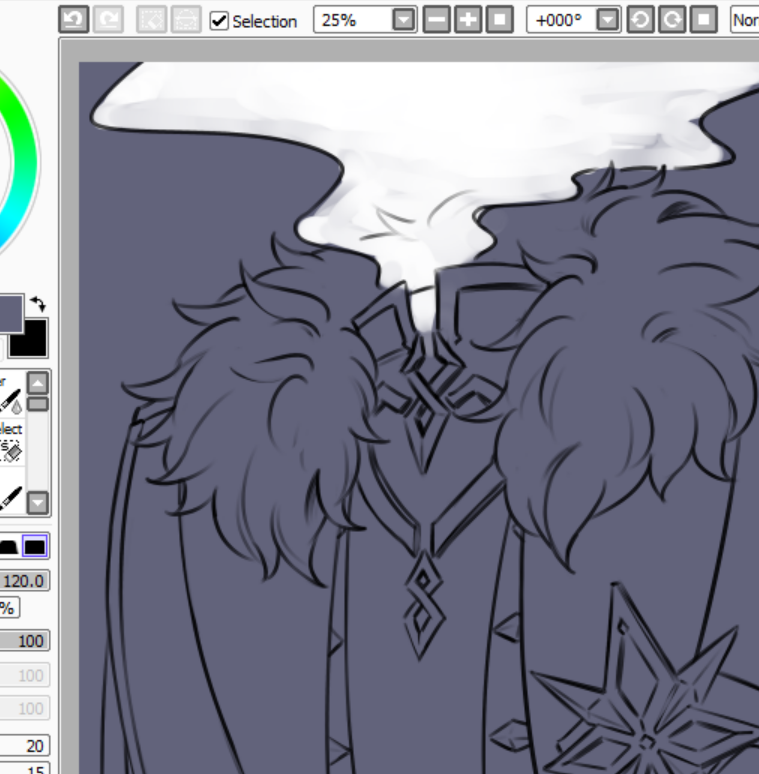Click the tool list scrollbar thumb
Image resolution: width=759 pixels, height=774 pixels.
pos(38,404)
